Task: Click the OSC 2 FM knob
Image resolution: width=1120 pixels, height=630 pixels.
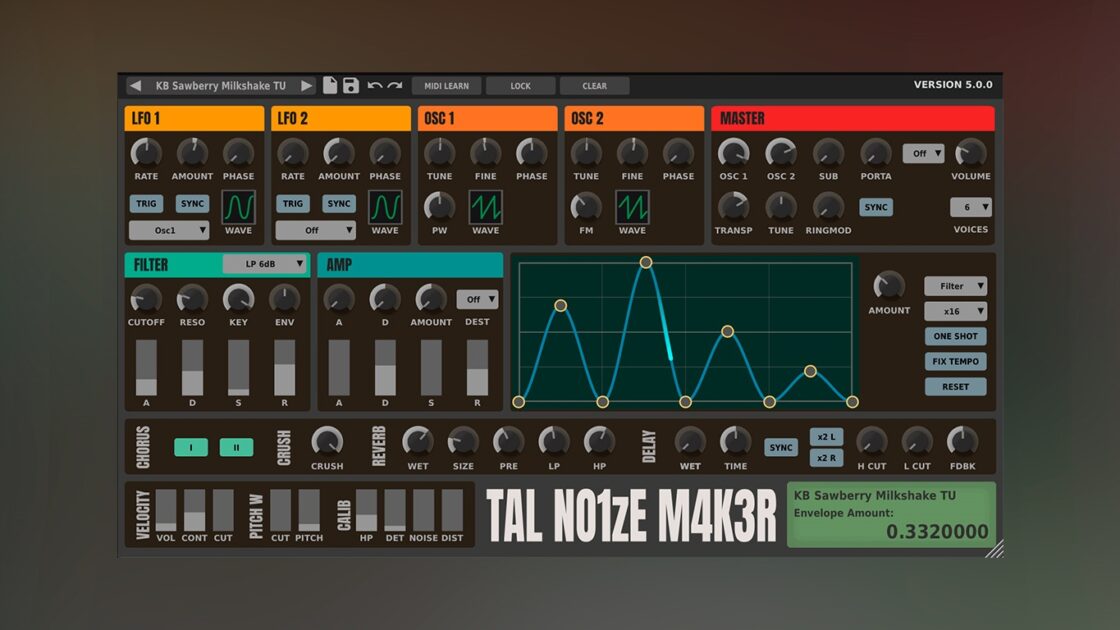Action: (586, 207)
